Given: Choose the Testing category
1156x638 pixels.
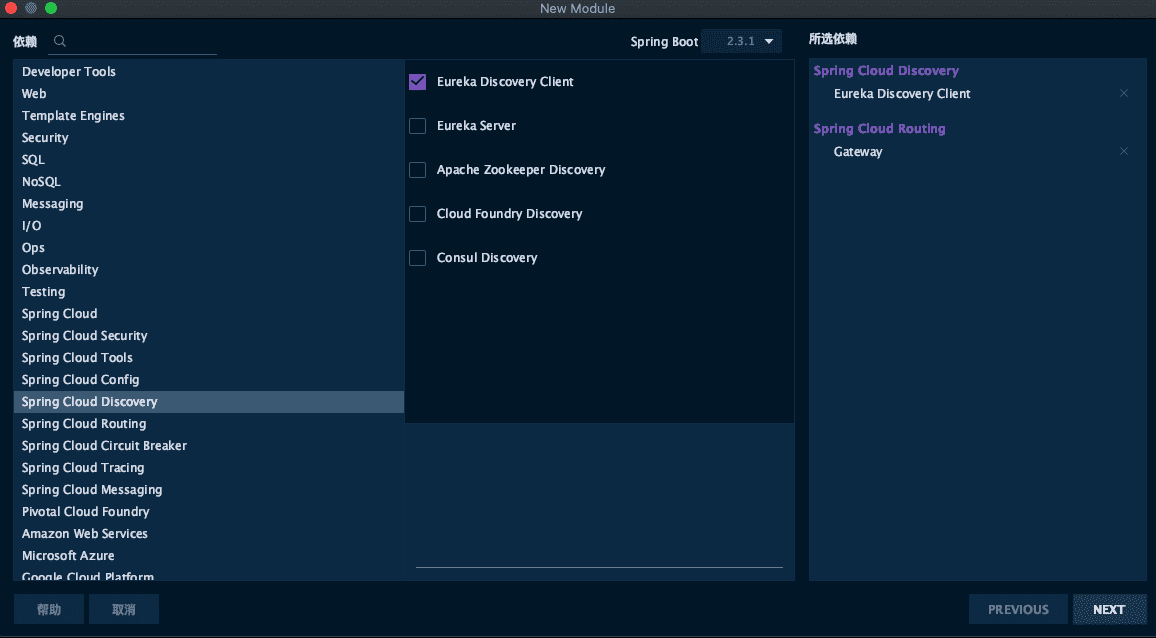Looking at the screenshot, I should [x=209, y=292].
